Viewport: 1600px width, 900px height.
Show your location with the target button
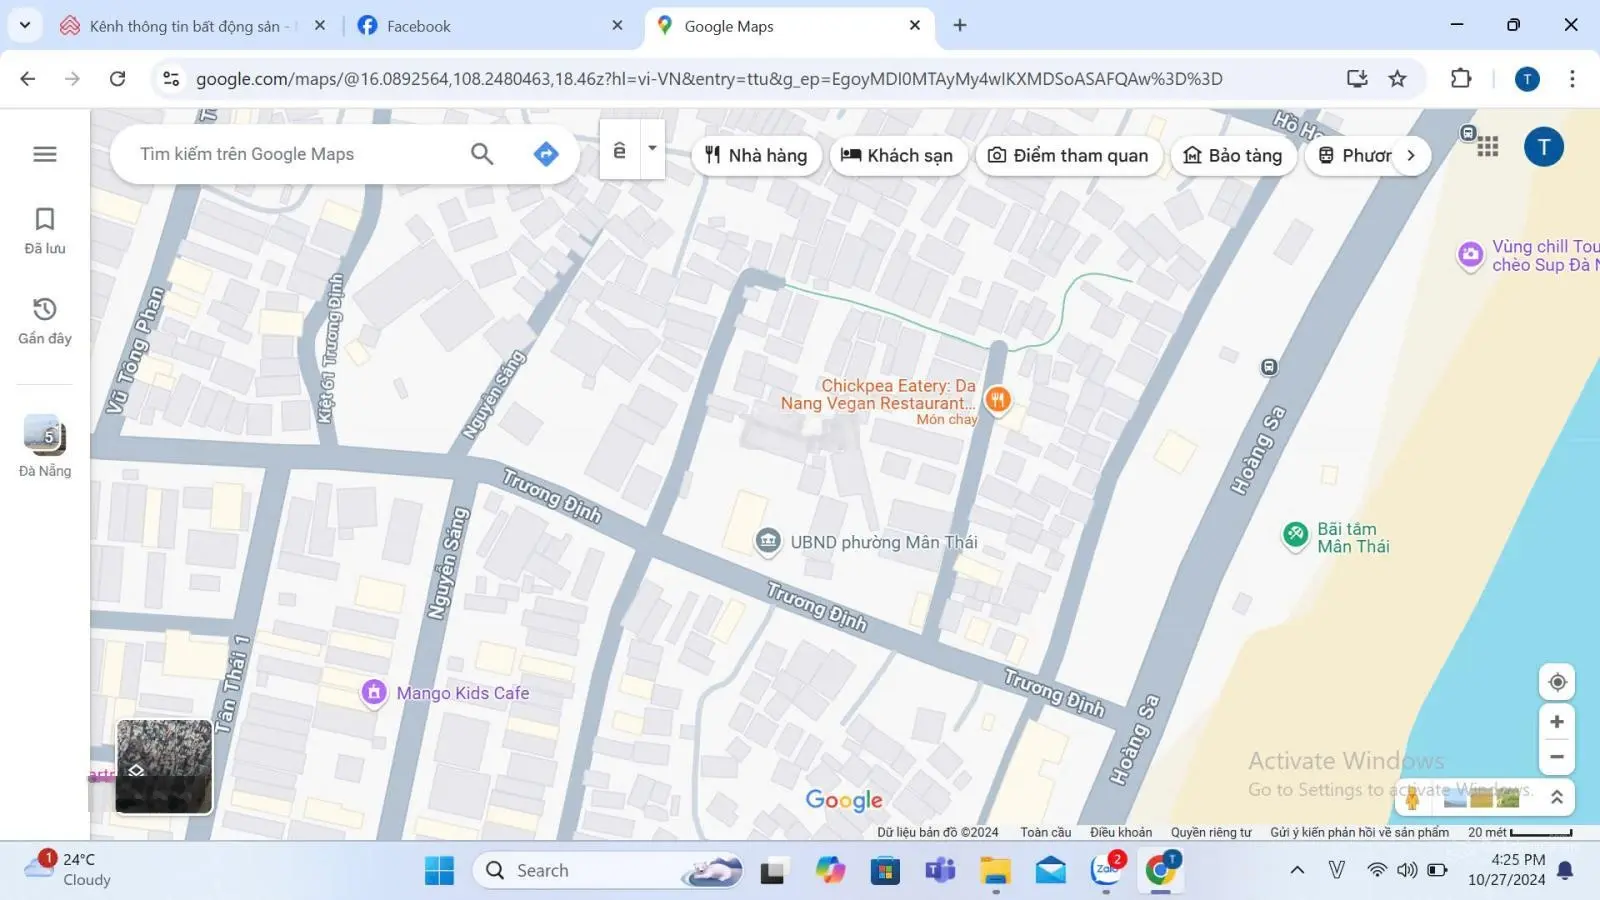pyautogui.click(x=1557, y=682)
